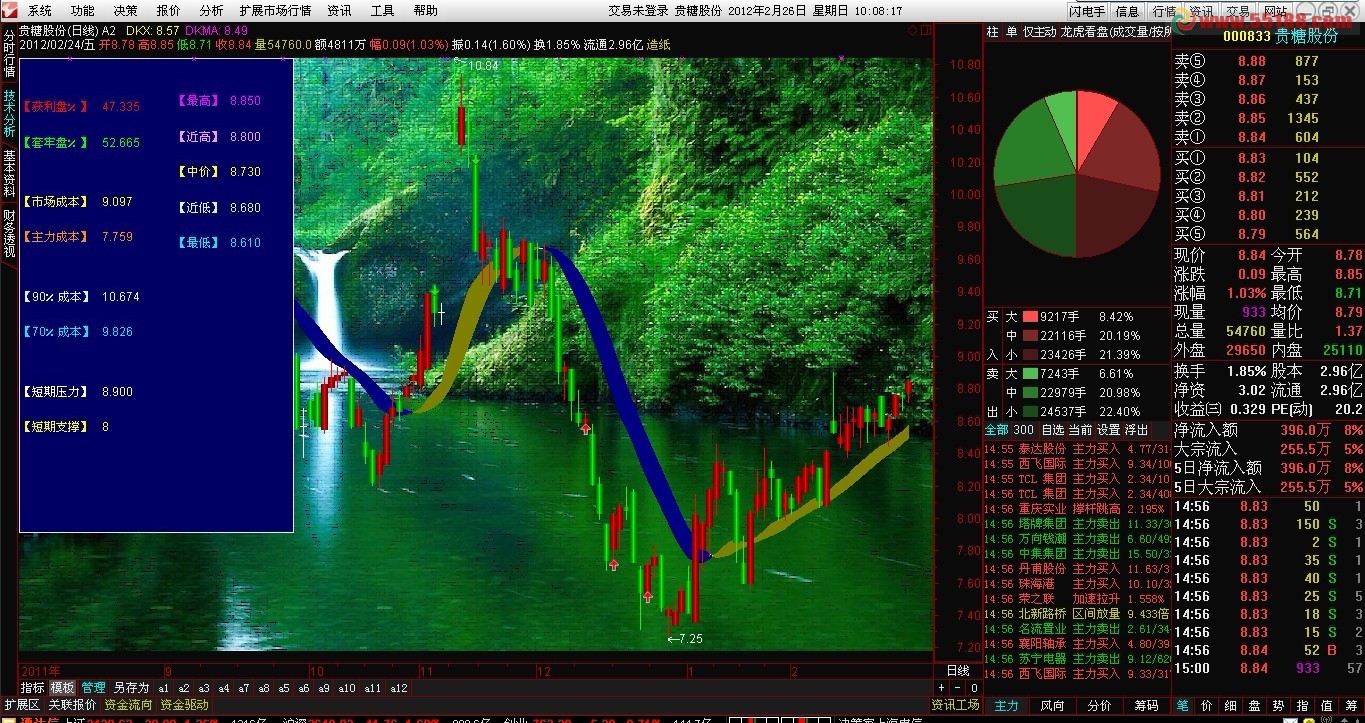Open the 系统 menu

(40, 11)
